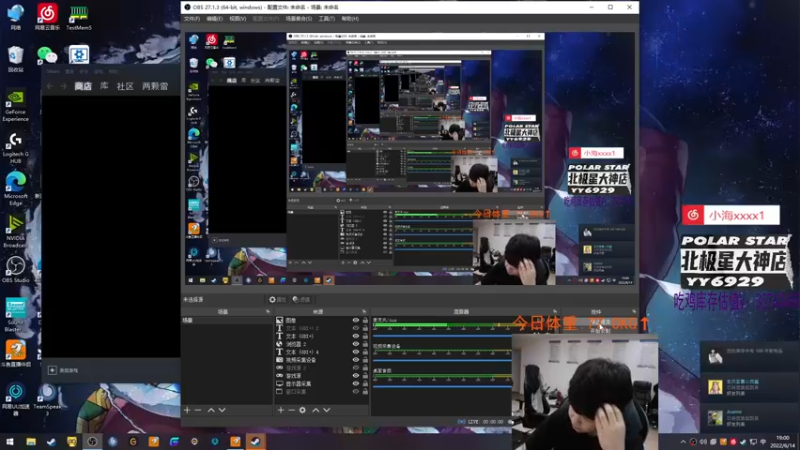Open the 编辑(E) menu in OBS

tap(214, 18)
